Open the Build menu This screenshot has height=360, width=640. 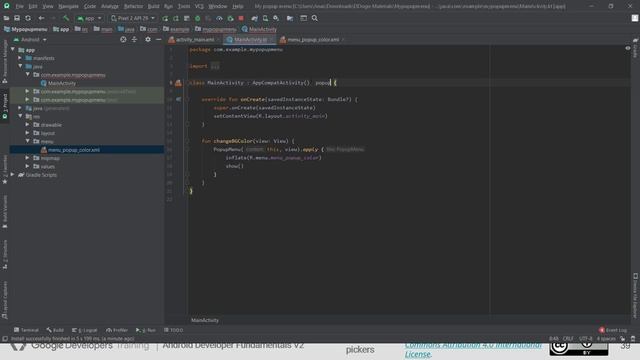tap(153, 6)
